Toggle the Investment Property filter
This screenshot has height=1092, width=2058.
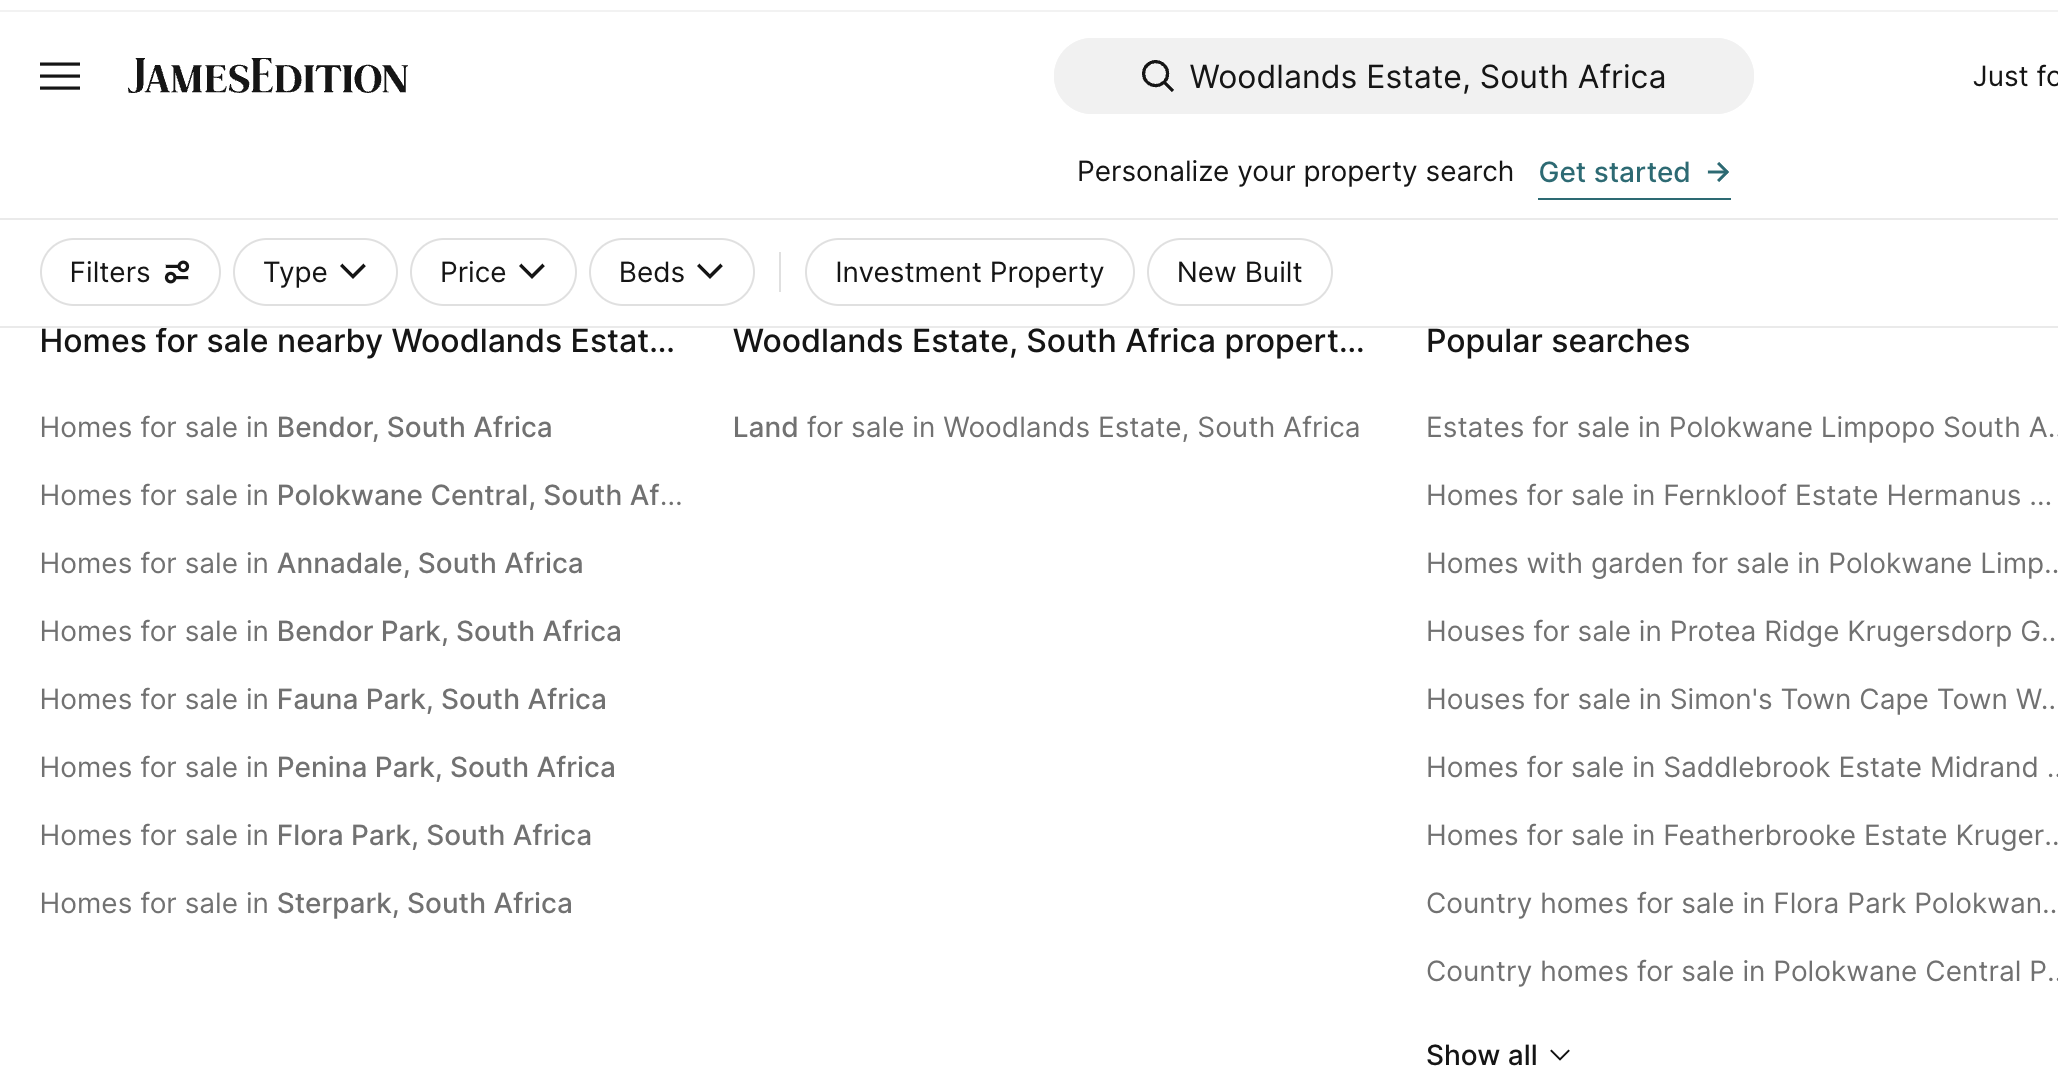(x=969, y=272)
